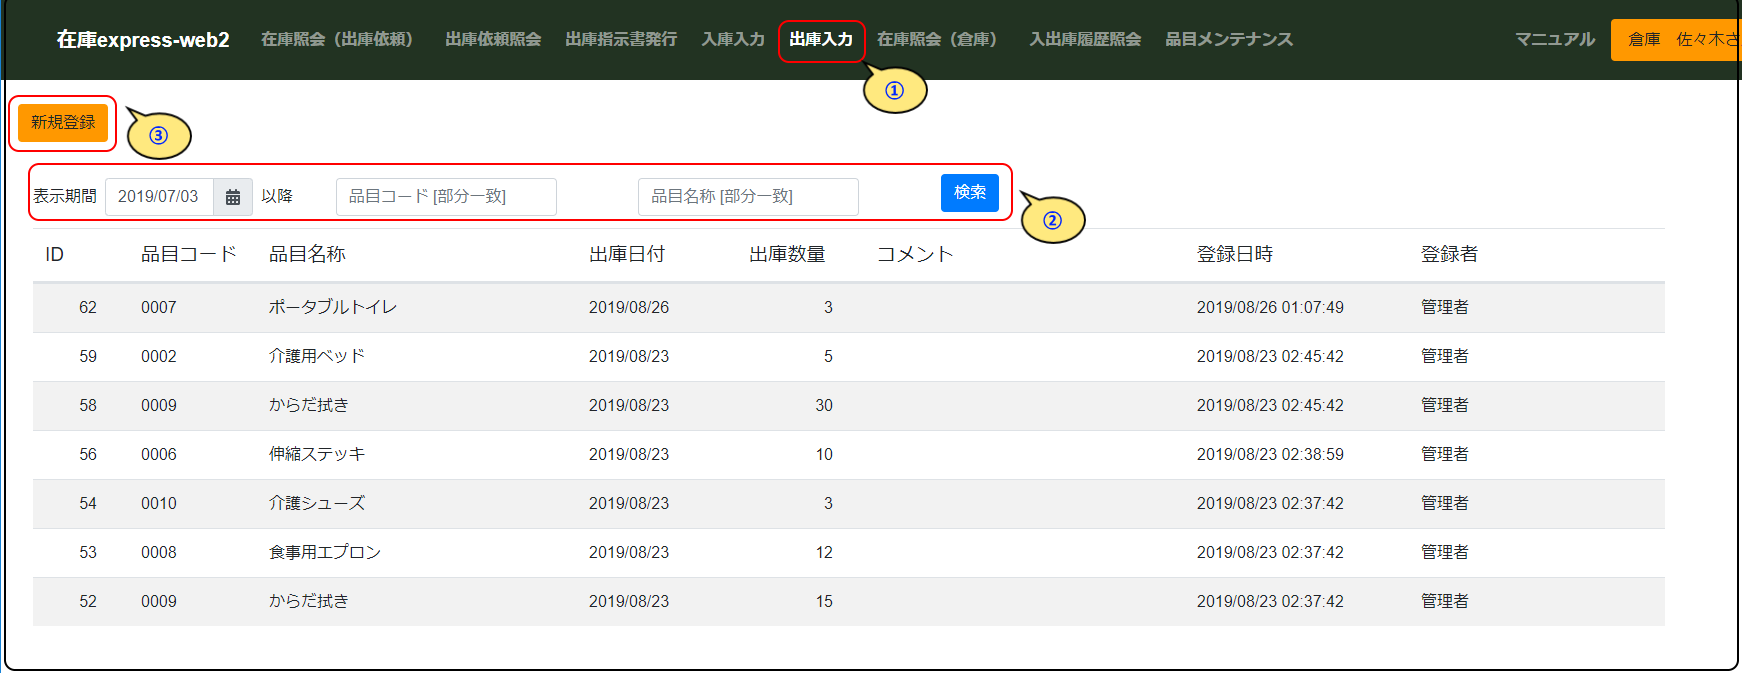Select the 介護用ベッド table row
Screen dimensions: 1742x673
pyautogui.click(x=317, y=357)
